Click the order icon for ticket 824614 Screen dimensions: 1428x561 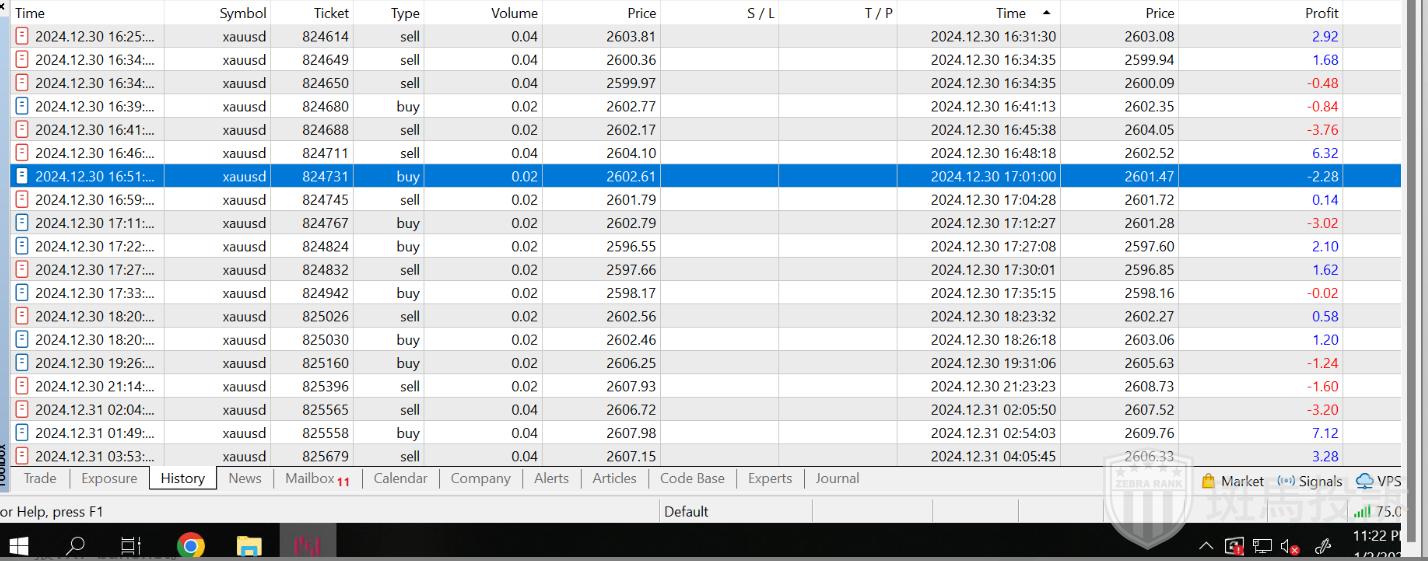click(22, 36)
